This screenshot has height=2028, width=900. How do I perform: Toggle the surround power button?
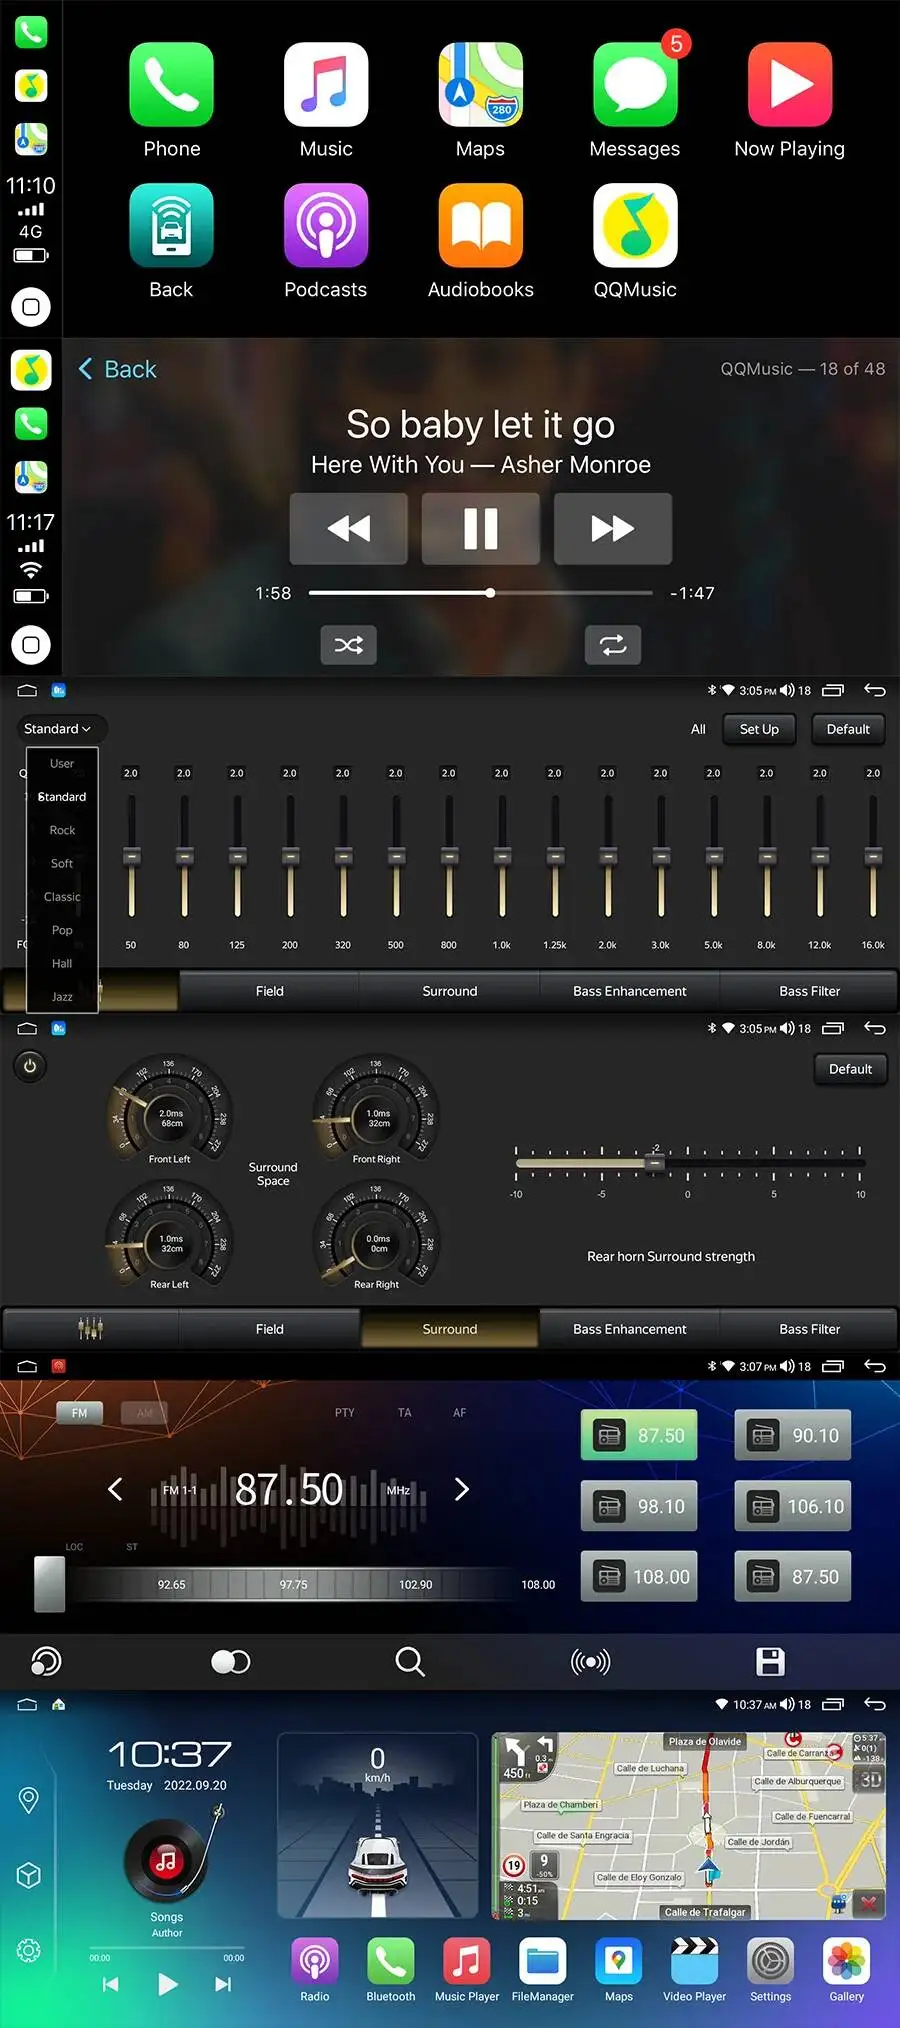click(30, 1066)
